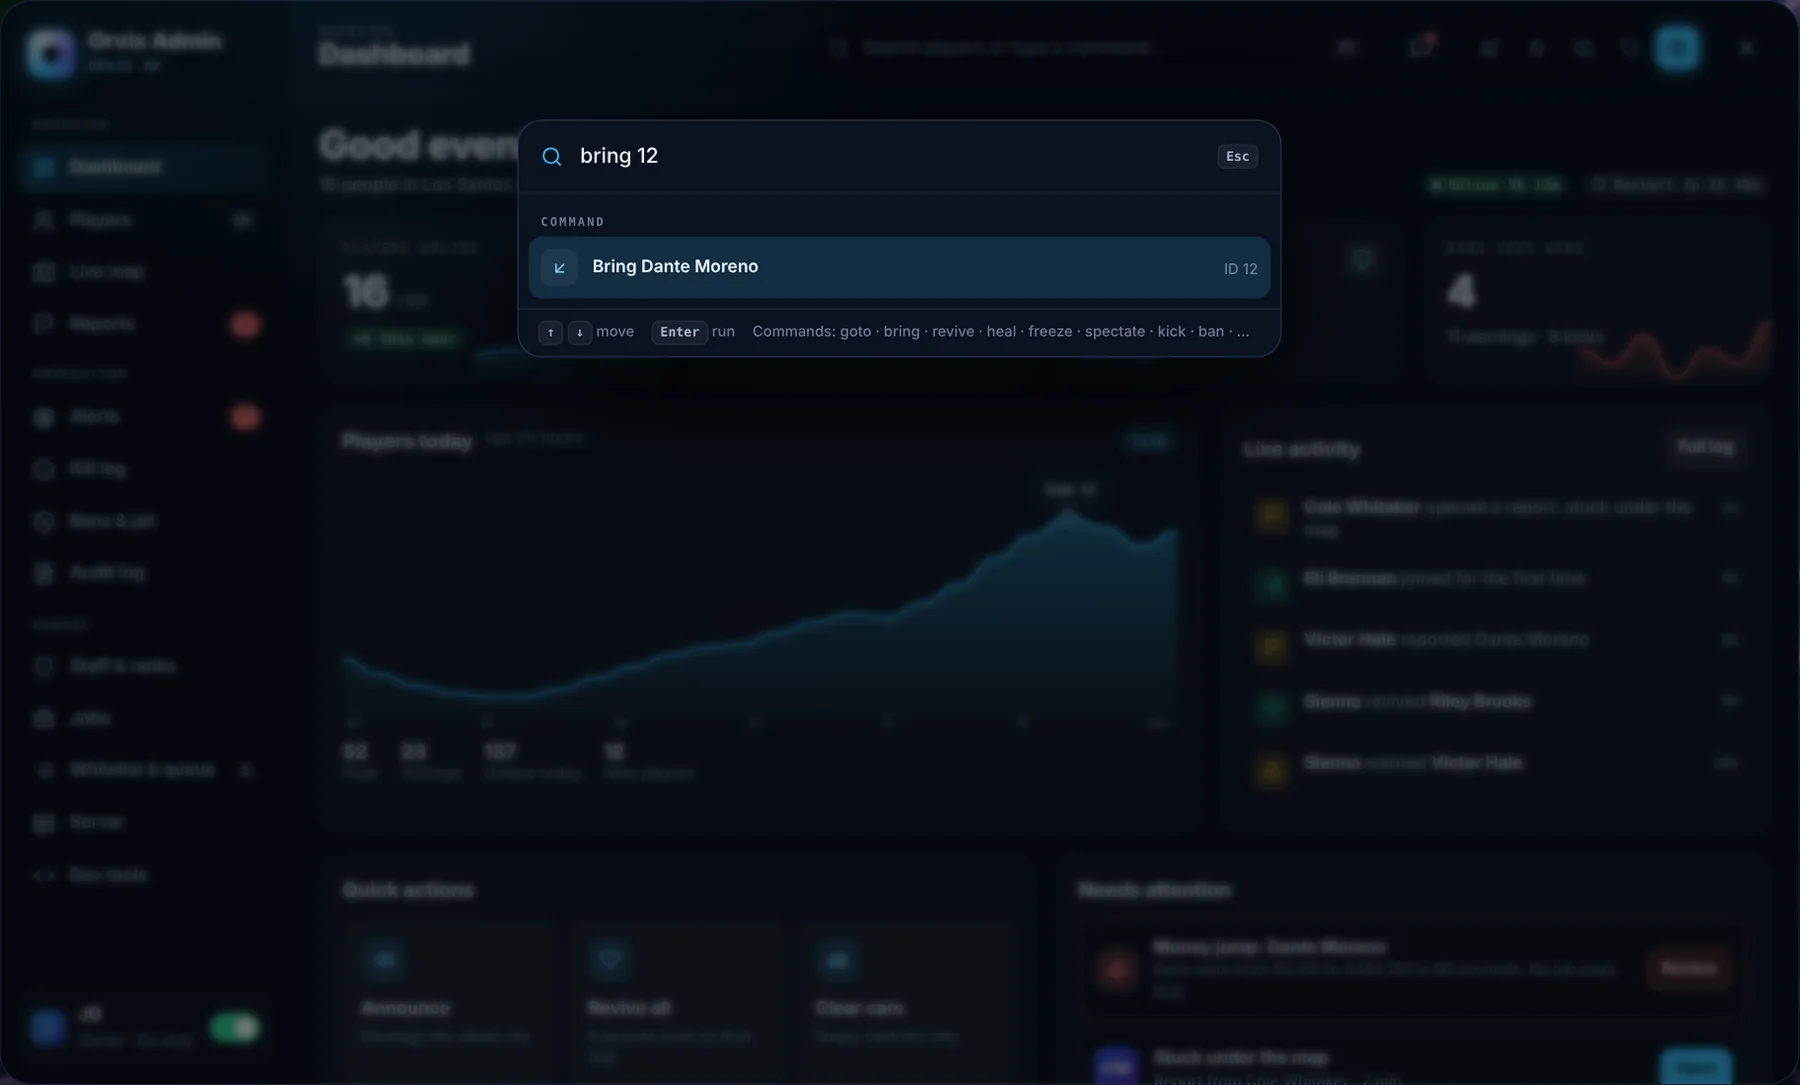This screenshot has height=1085, width=1800.
Task: Click the "Commands: goto · bring · revive" hint text
Action: point(1000,332)
